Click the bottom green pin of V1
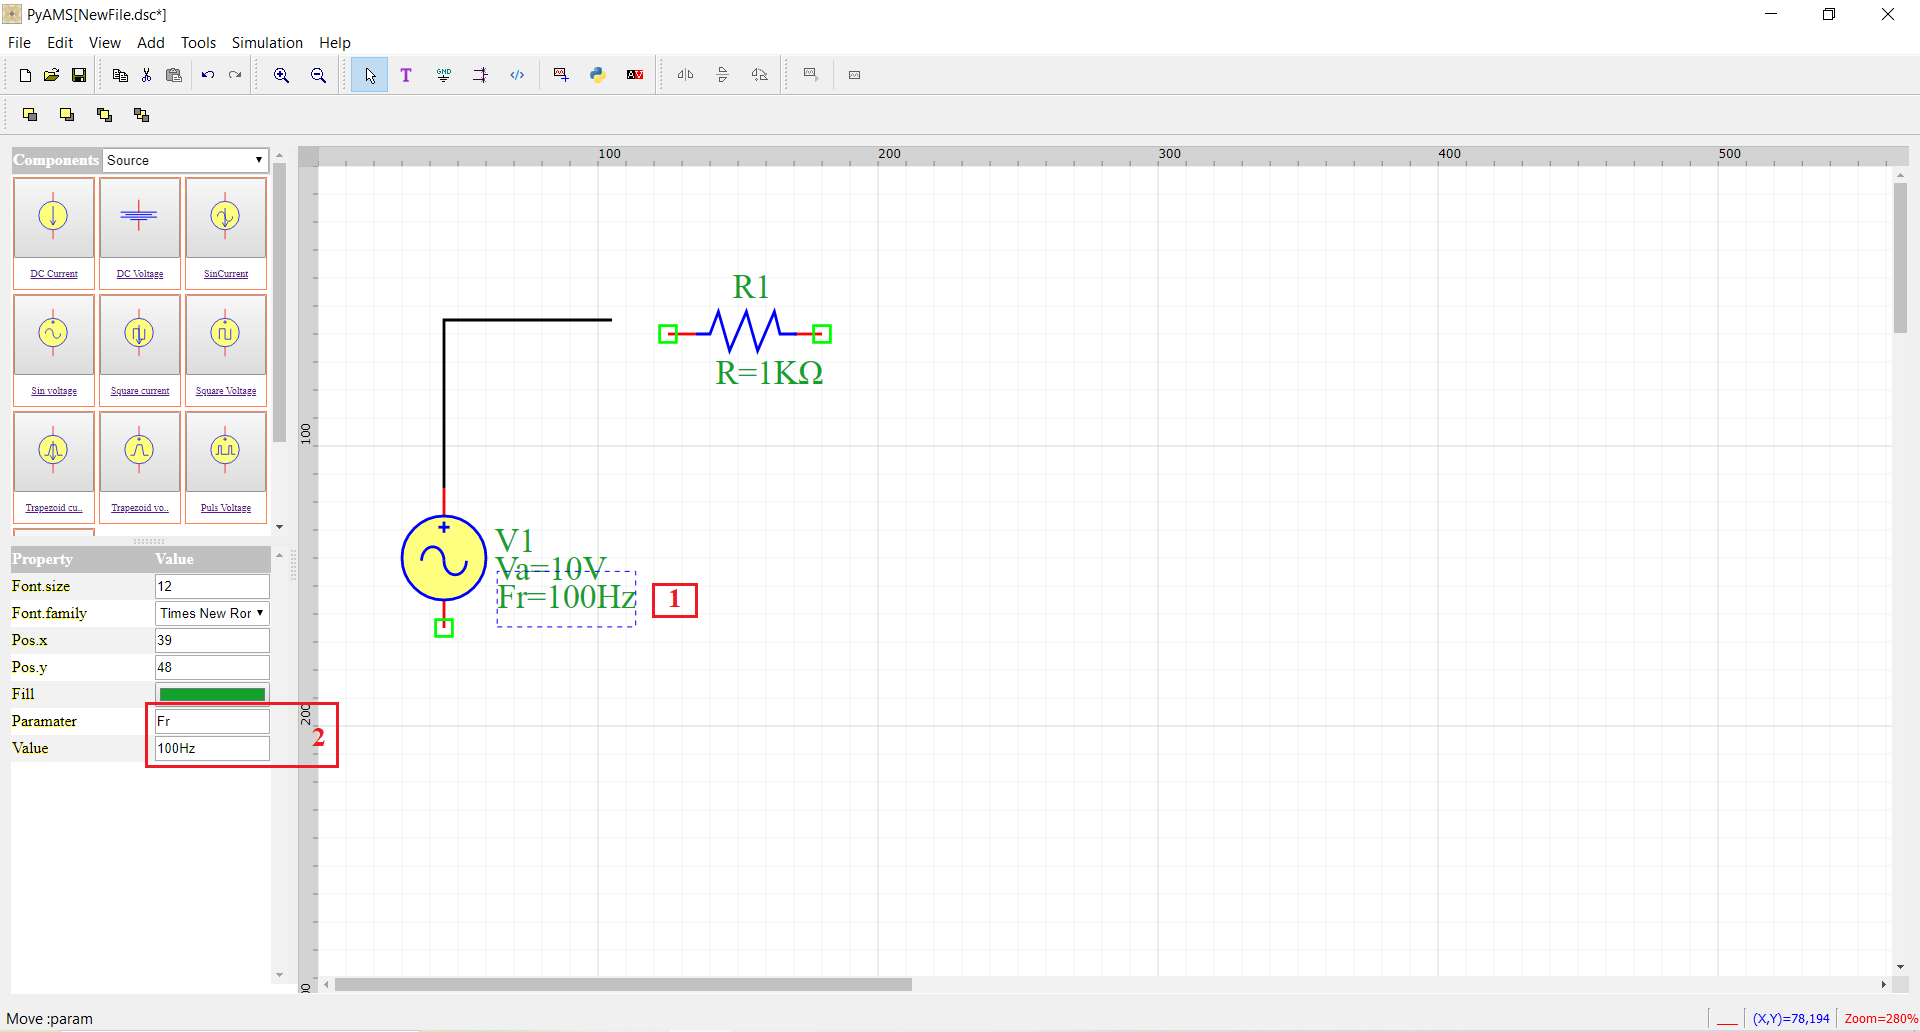The height and width of the screenshot is (1032, 1920). coord(444,628)
